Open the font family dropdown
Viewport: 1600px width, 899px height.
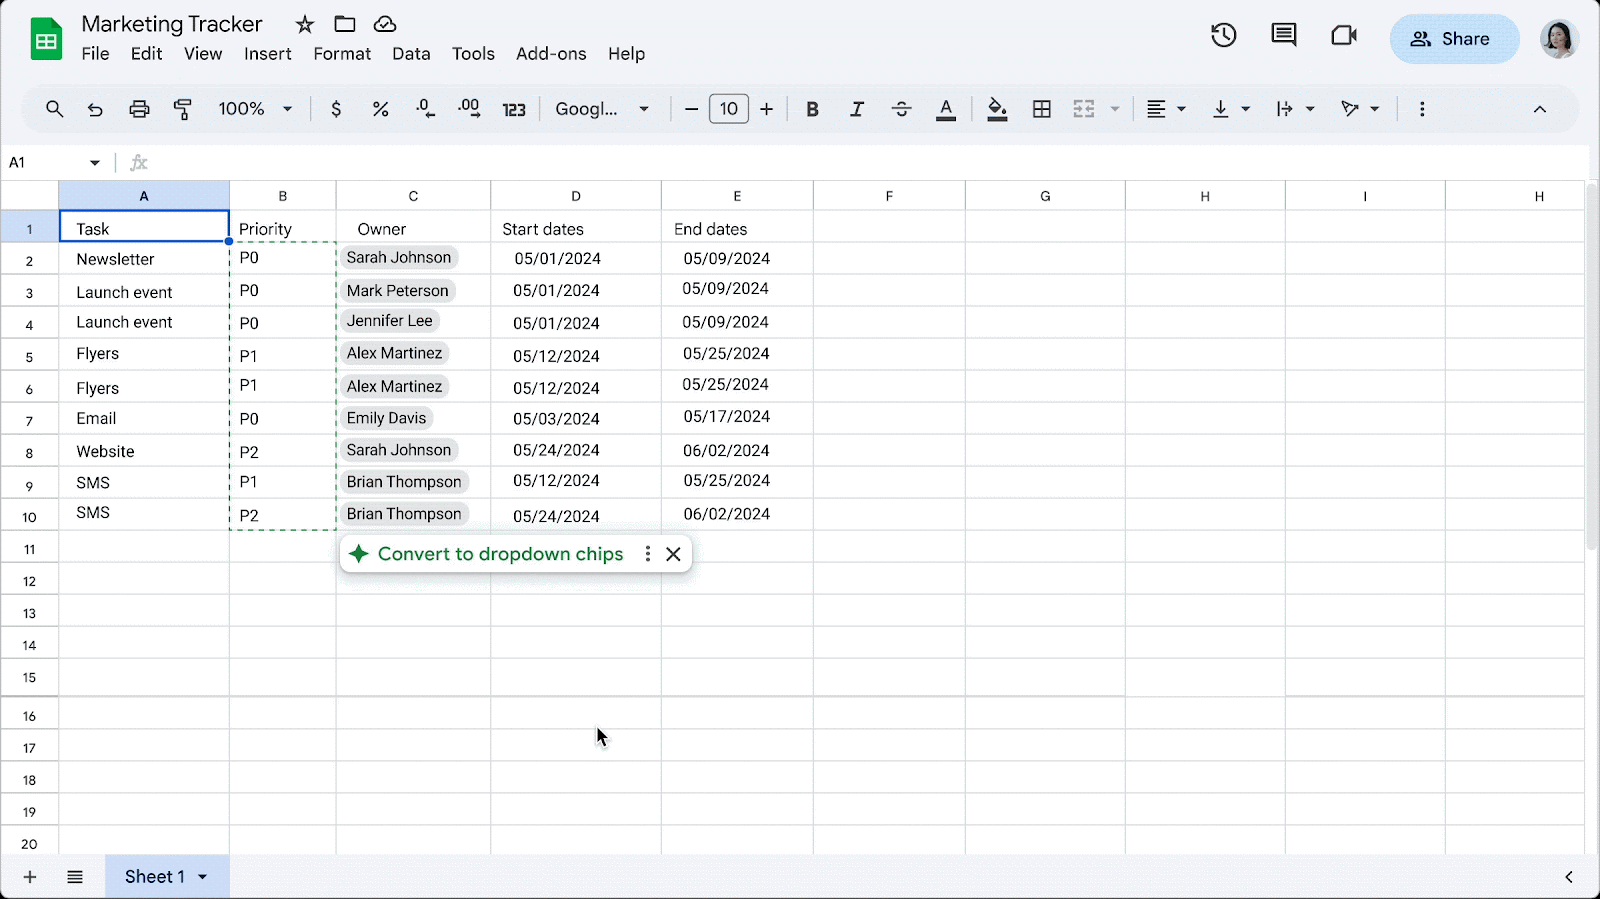[603, 109]
